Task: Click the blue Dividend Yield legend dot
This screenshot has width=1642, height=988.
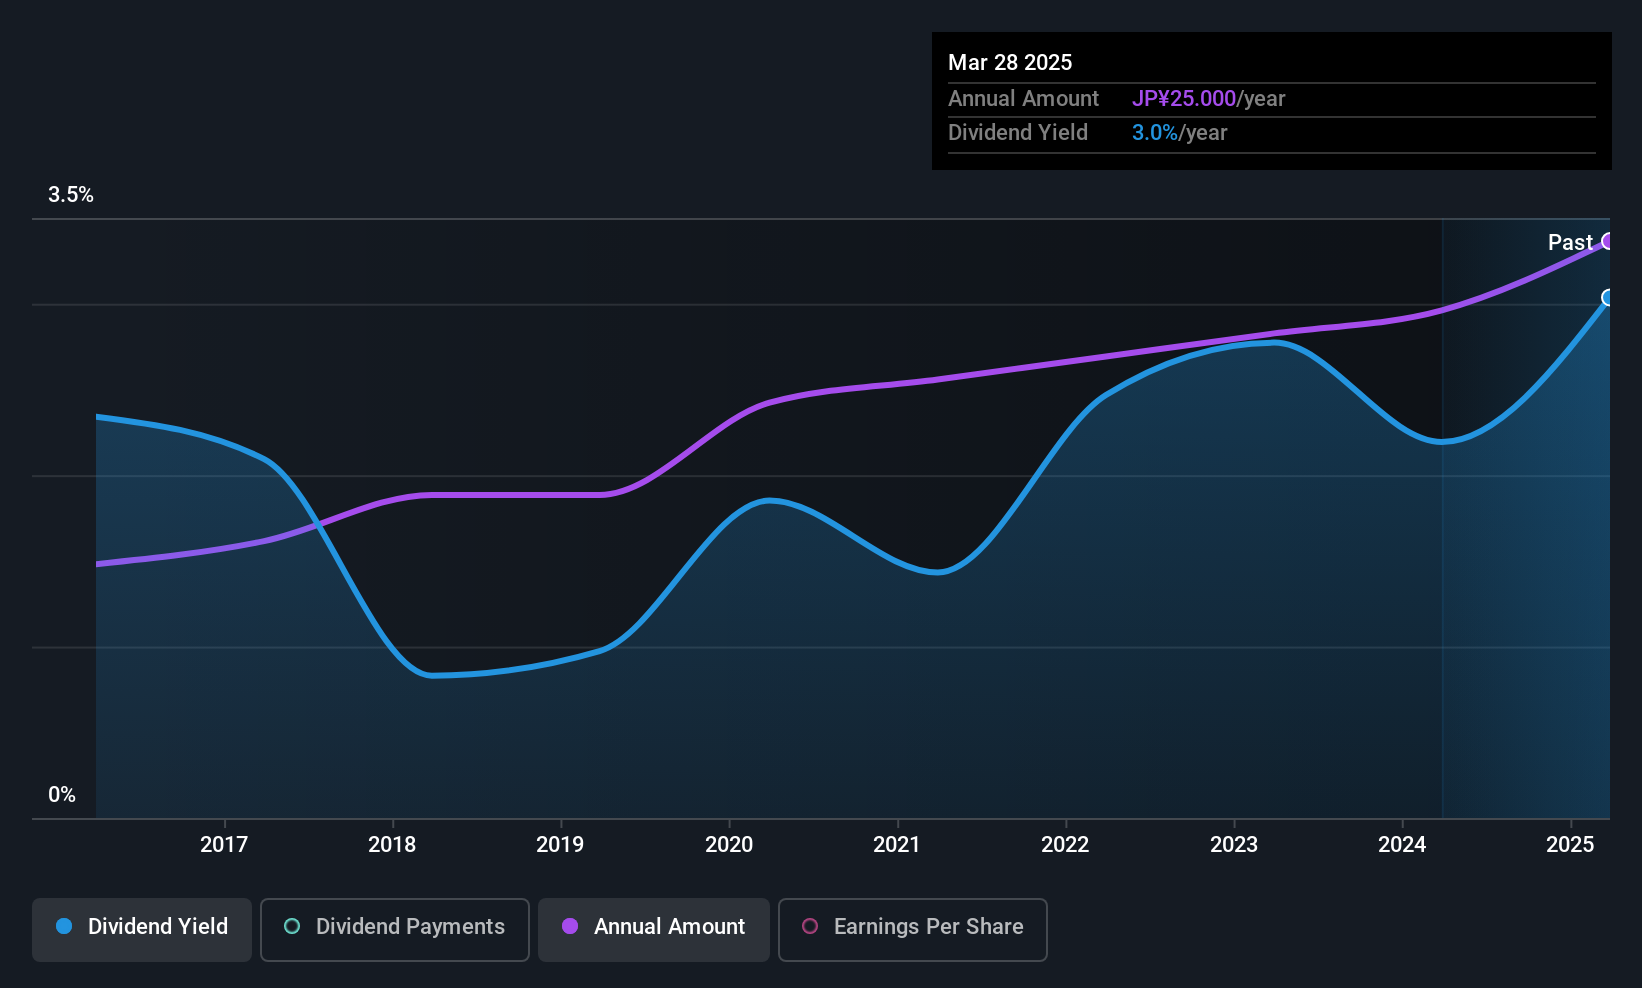Action: point(64,926)
